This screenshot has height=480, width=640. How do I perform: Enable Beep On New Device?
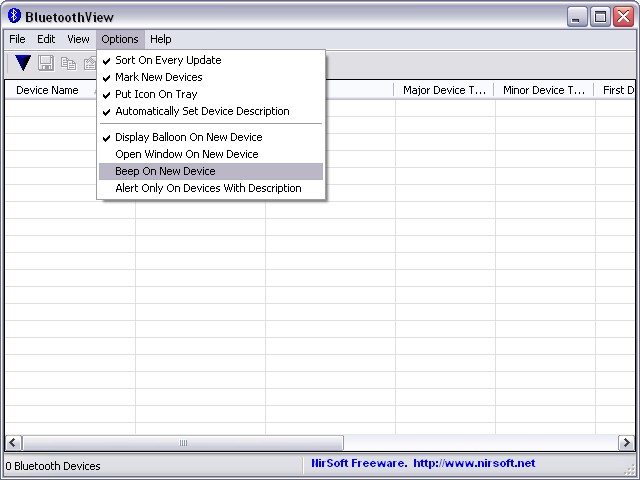[x=211, y=171]
